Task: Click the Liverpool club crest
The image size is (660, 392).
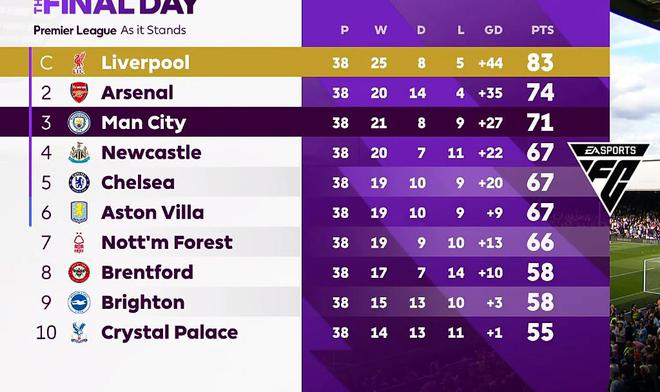Action: coord(79,62)
